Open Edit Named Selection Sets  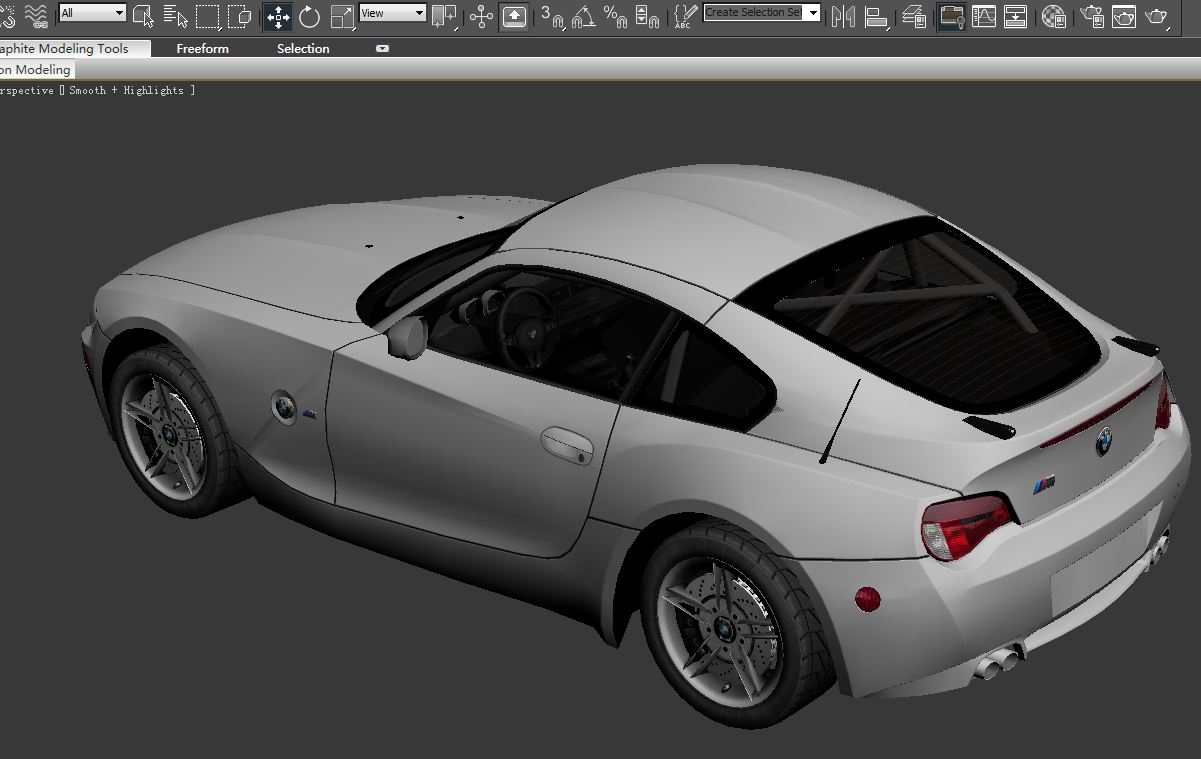685,16
